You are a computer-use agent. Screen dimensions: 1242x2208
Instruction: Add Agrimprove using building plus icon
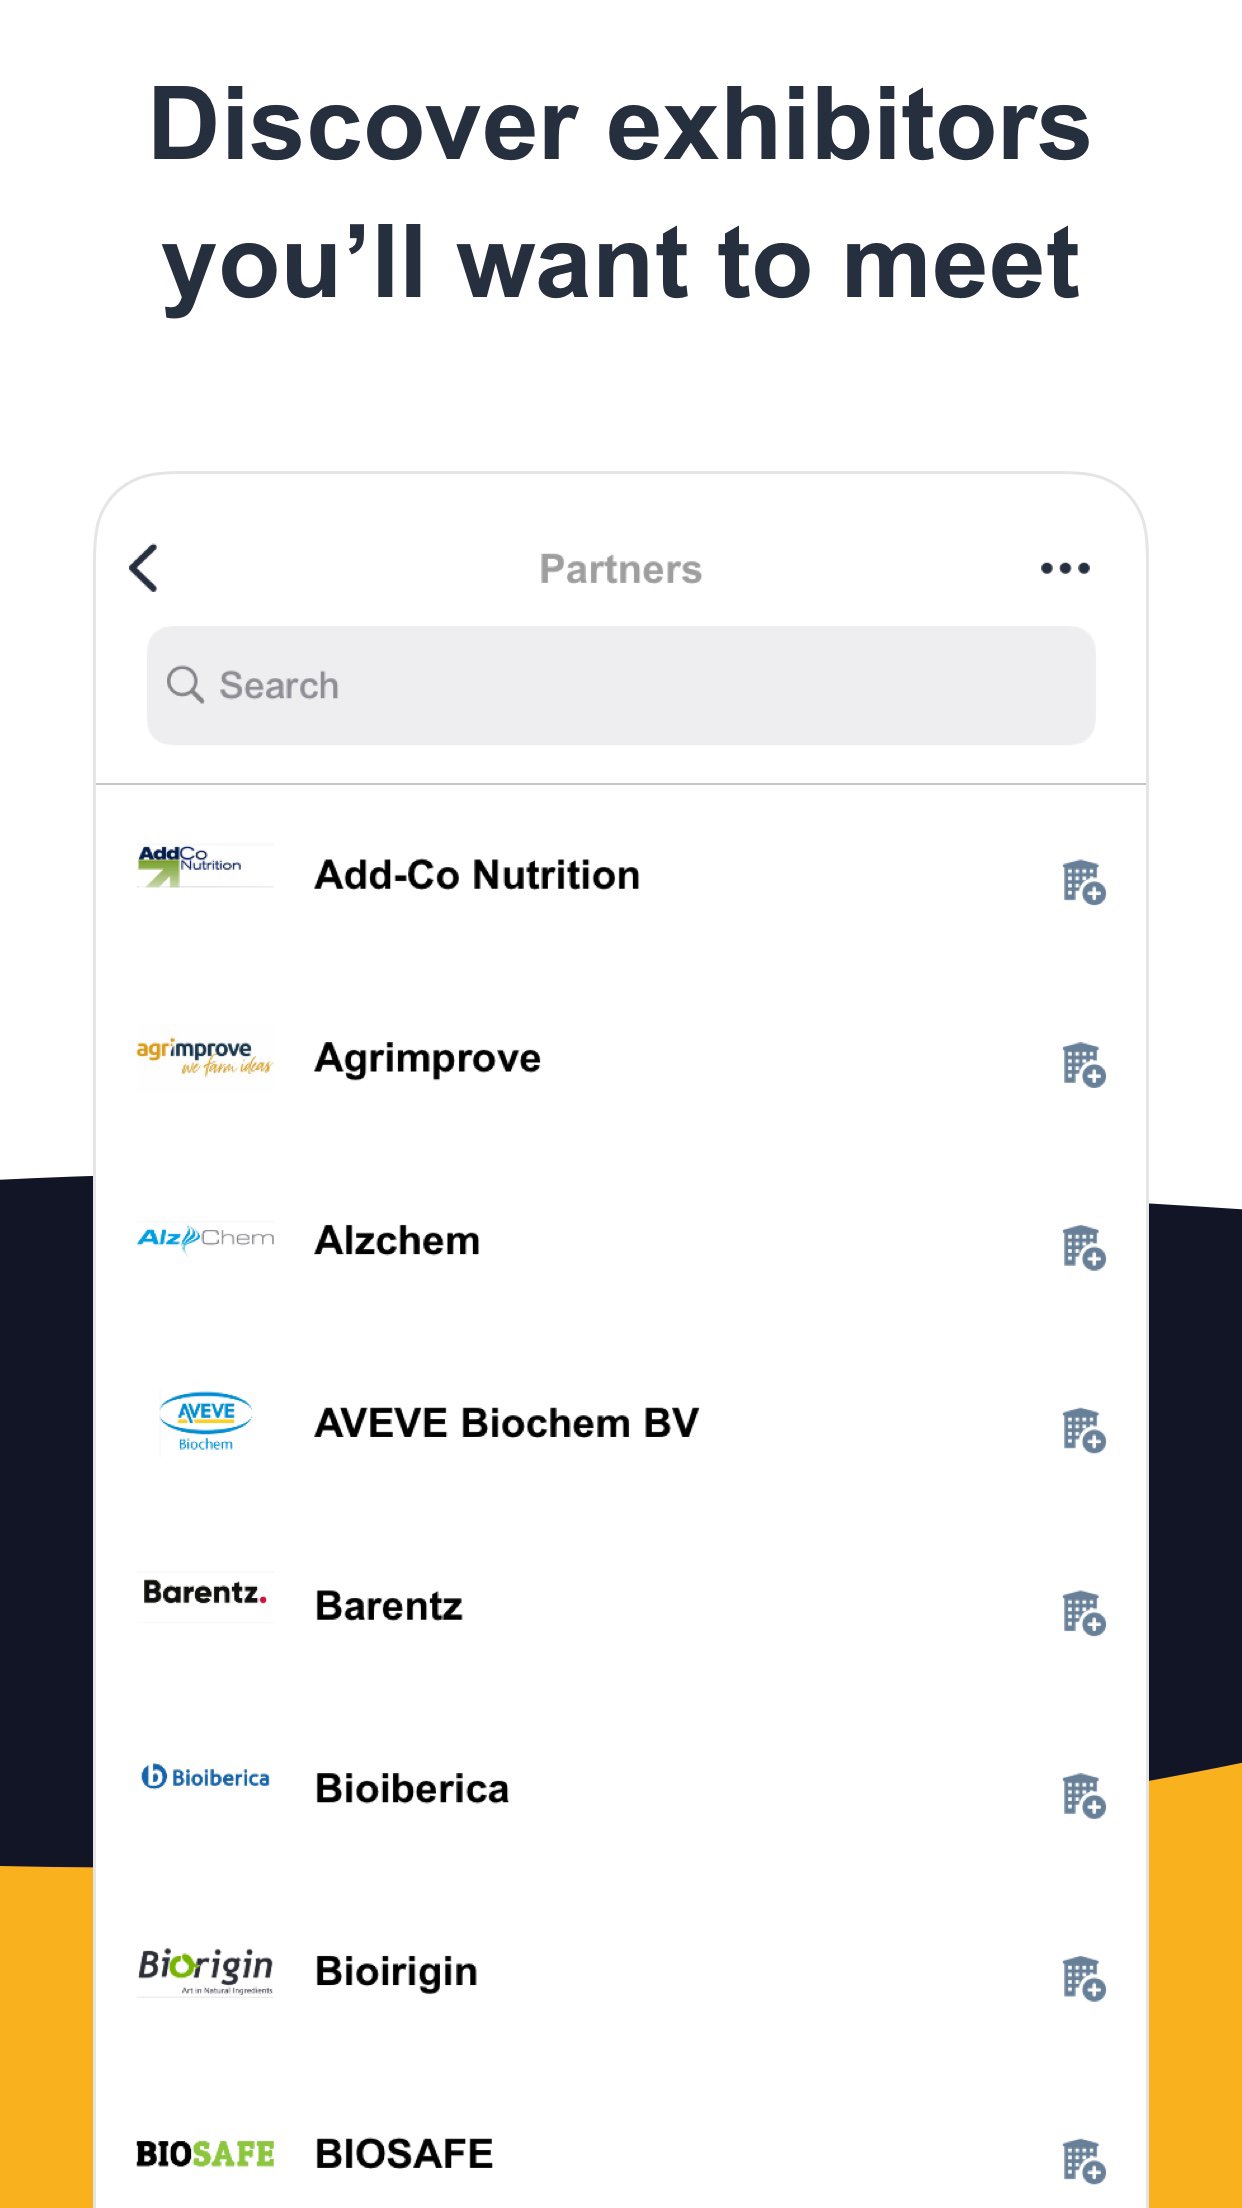tap(1083, 1064)
